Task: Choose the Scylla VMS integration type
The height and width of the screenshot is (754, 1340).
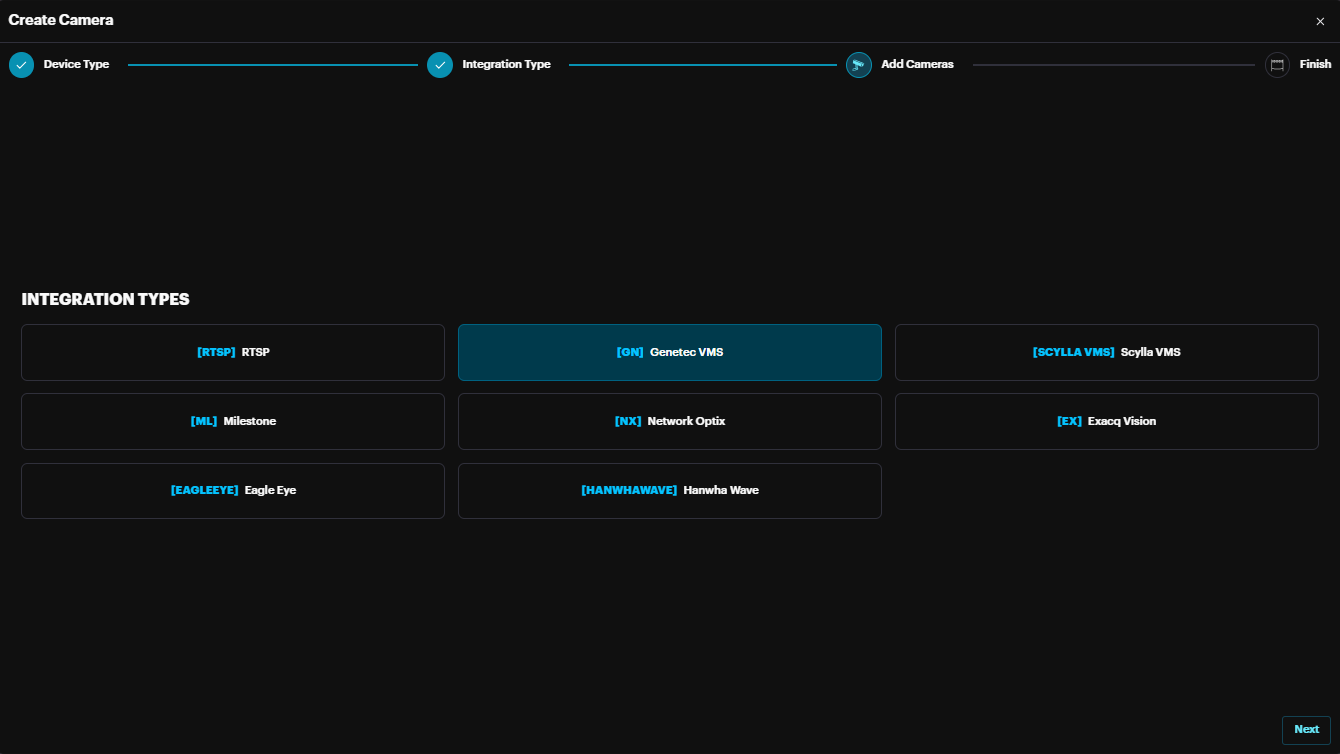Action: click(x=1106, y=352)
